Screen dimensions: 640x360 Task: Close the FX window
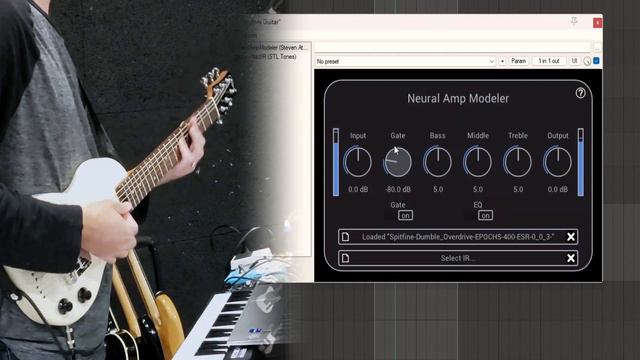coord(597,23)
